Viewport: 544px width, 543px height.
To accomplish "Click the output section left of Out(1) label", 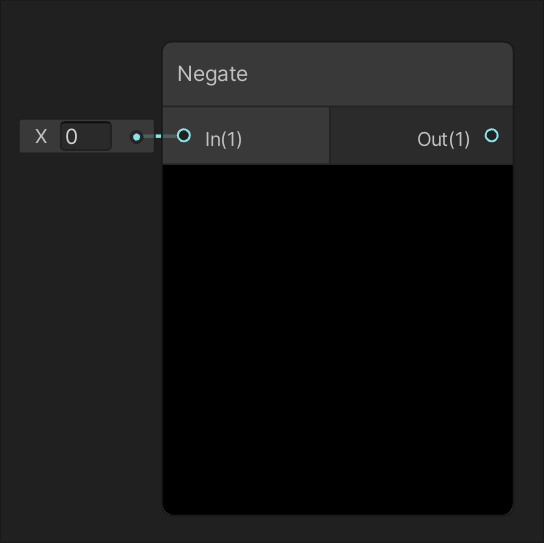I will 371,135.
